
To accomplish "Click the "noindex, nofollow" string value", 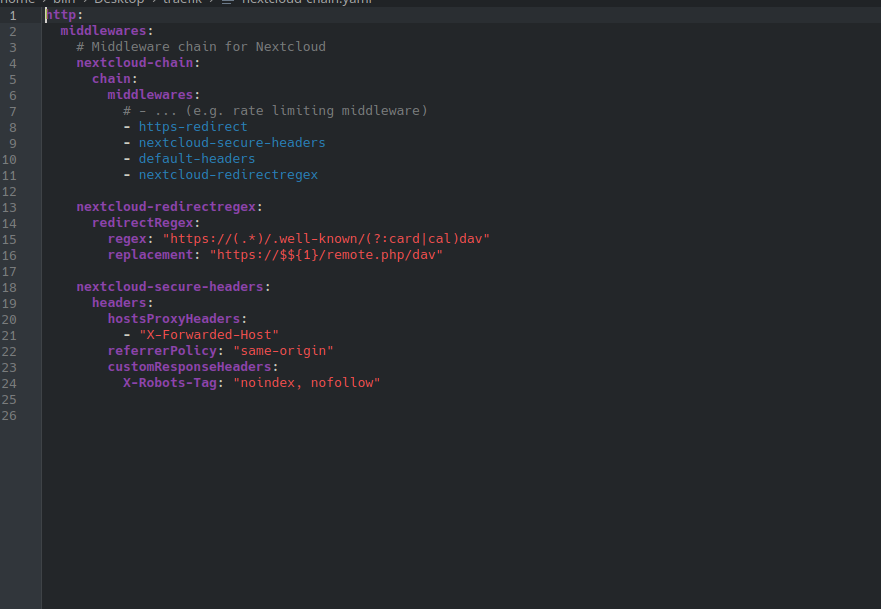I will 307,383.
